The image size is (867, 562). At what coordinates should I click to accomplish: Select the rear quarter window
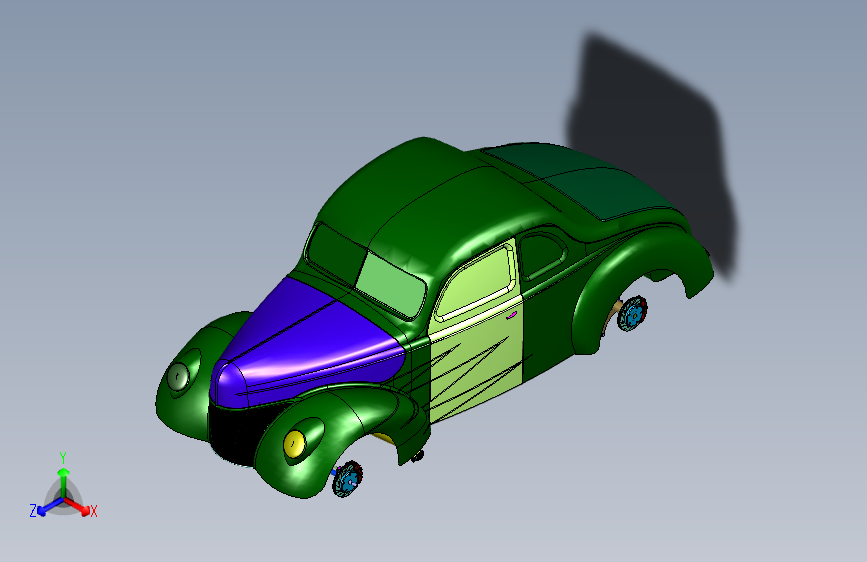(x=544, y=256)
